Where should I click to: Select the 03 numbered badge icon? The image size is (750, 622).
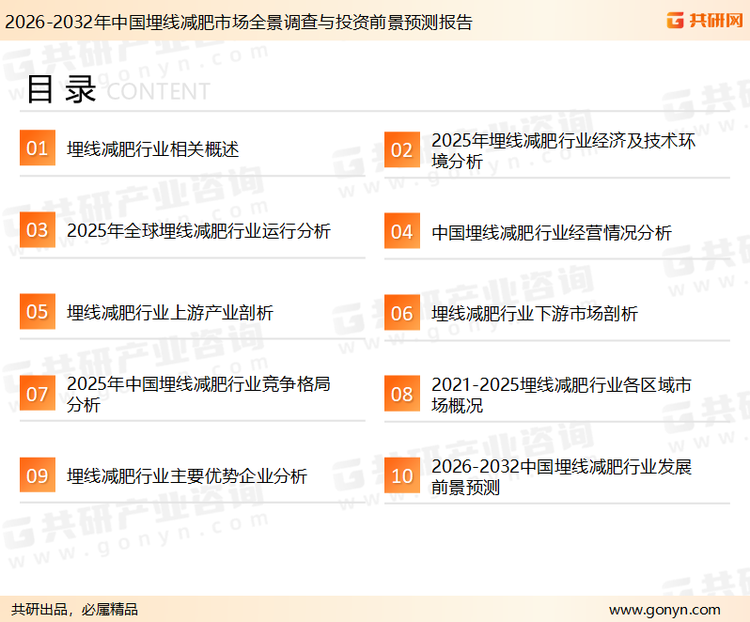[x=37, y=231]
